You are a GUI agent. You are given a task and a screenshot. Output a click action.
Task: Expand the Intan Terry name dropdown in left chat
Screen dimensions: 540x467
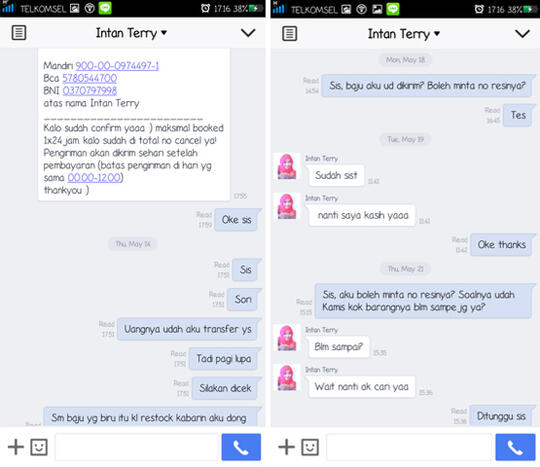(131, 33)
